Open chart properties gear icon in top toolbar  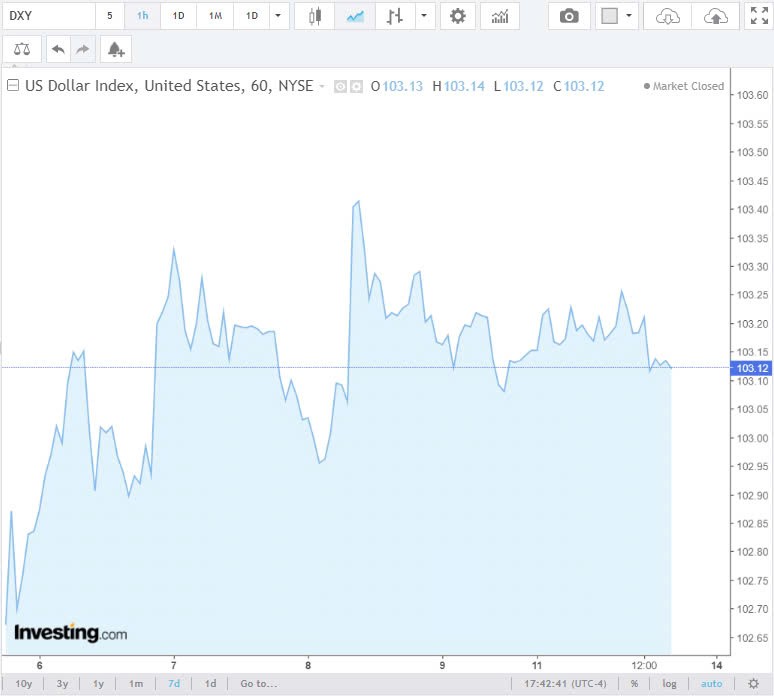tap(457, 16)
